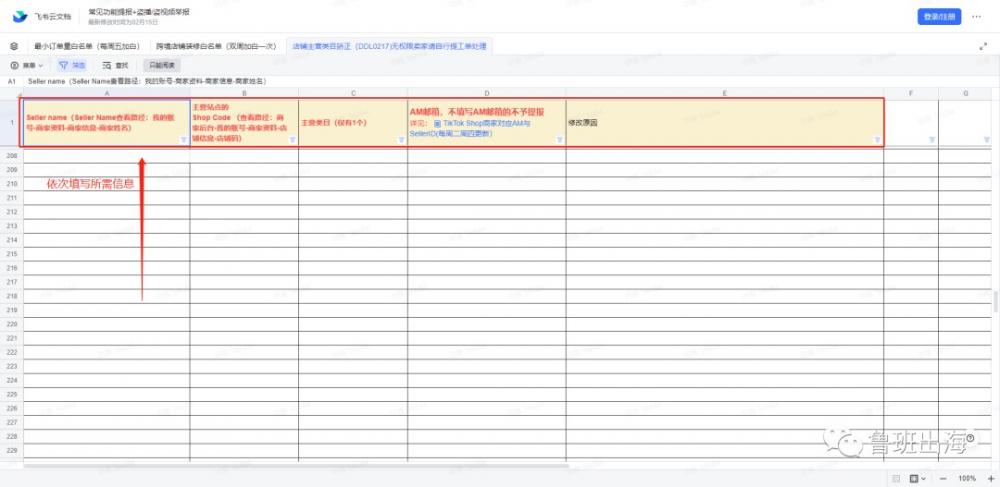Click the A1 cell reference box
The height and width of the screenshot is (487, 1000).
click(x=11, y=82)
